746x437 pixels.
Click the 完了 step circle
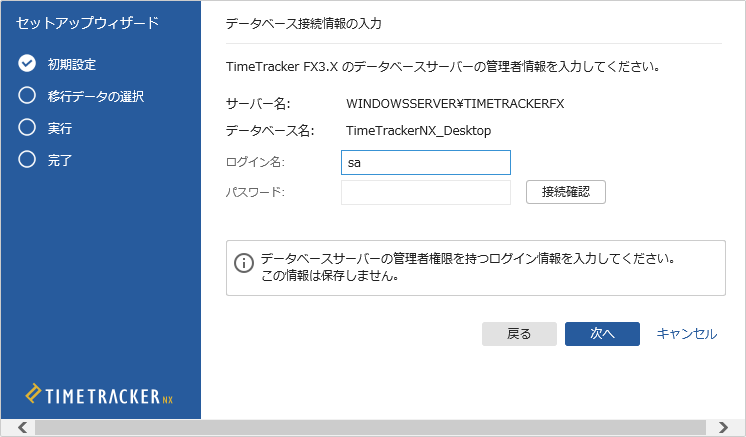27,159
